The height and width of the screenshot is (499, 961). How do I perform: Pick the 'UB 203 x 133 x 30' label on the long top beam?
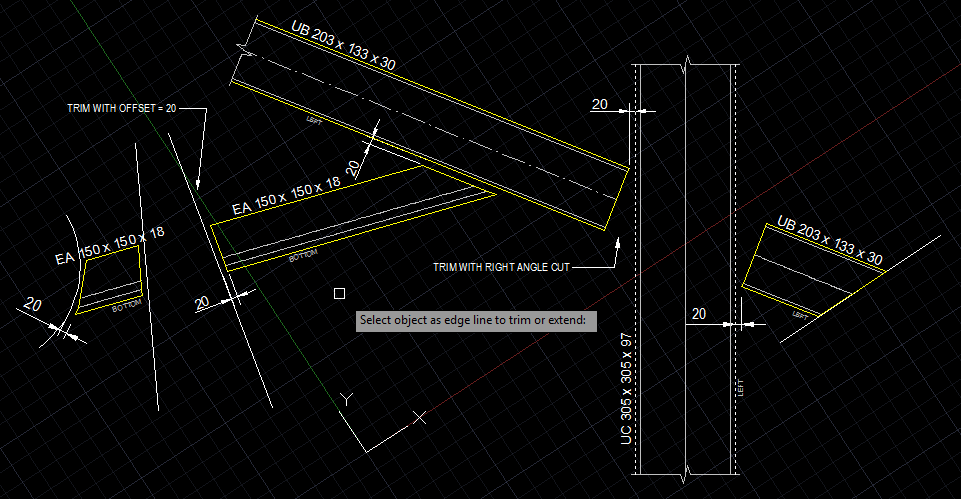(x=343, y=45)
